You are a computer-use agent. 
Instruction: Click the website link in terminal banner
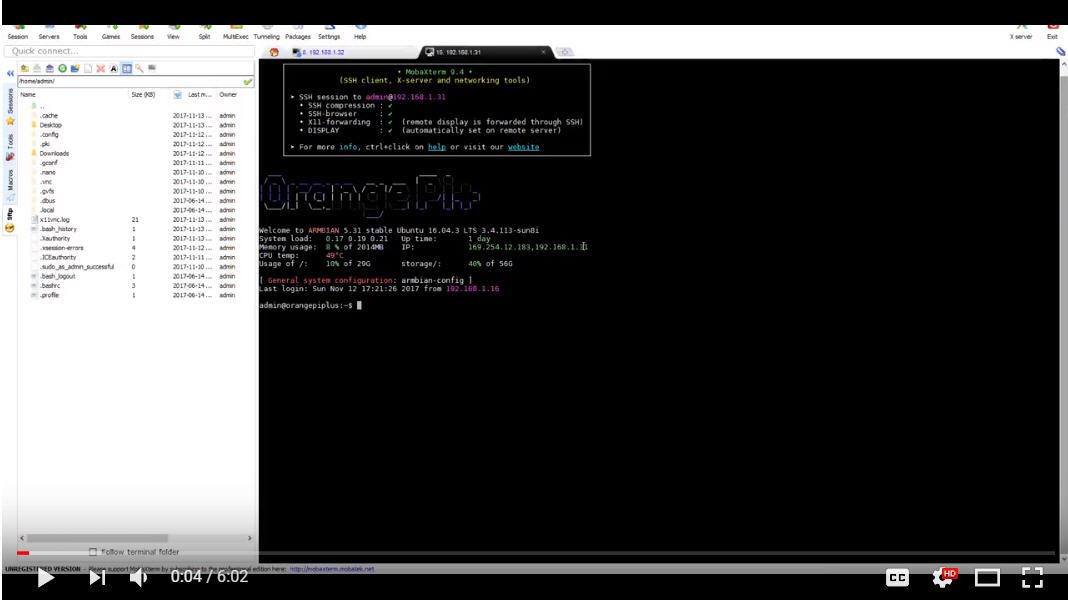[x=523, y=147]
